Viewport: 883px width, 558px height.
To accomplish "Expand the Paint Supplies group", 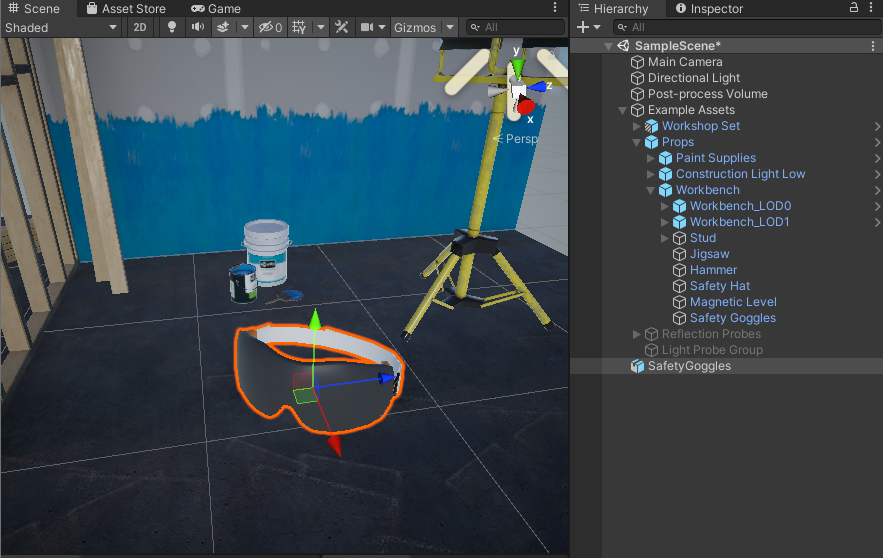I will 651,158.
